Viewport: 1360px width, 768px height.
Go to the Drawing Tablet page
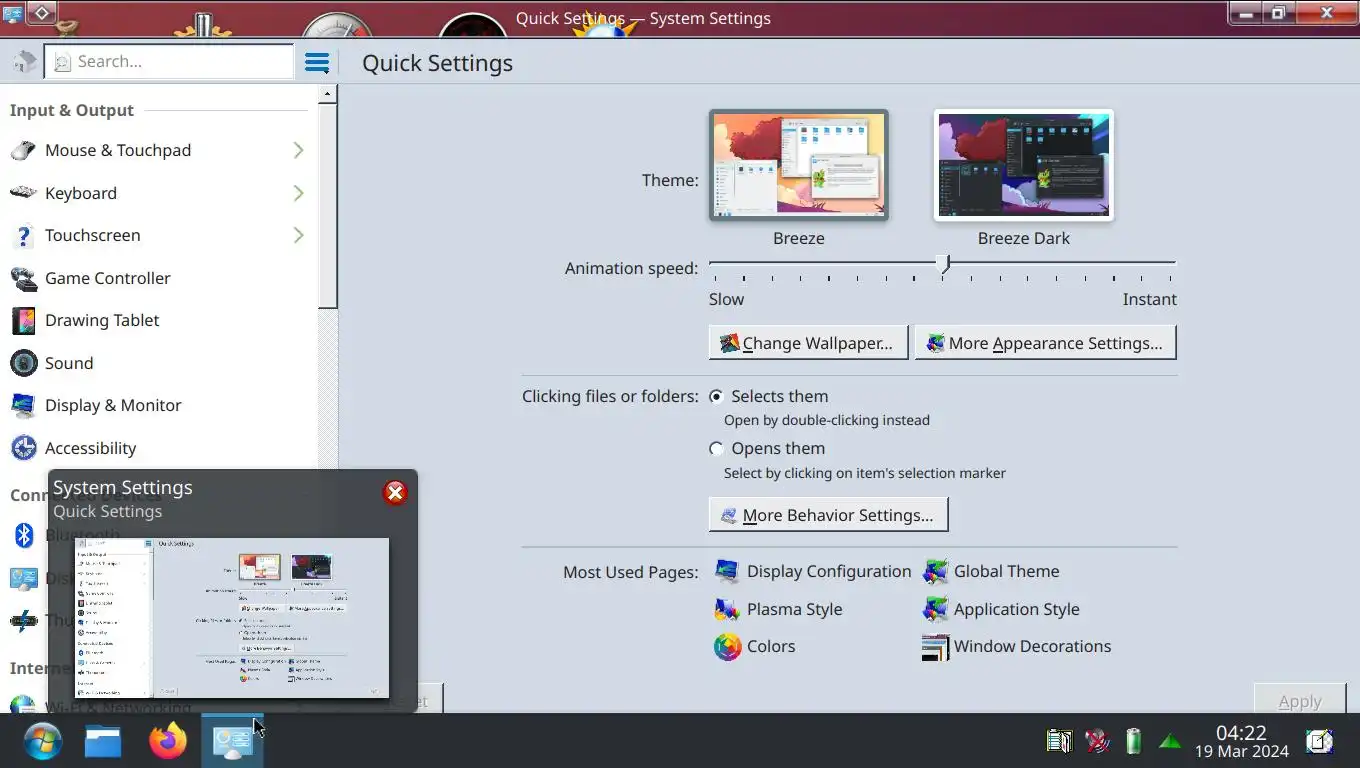click(x=158, y=320)
